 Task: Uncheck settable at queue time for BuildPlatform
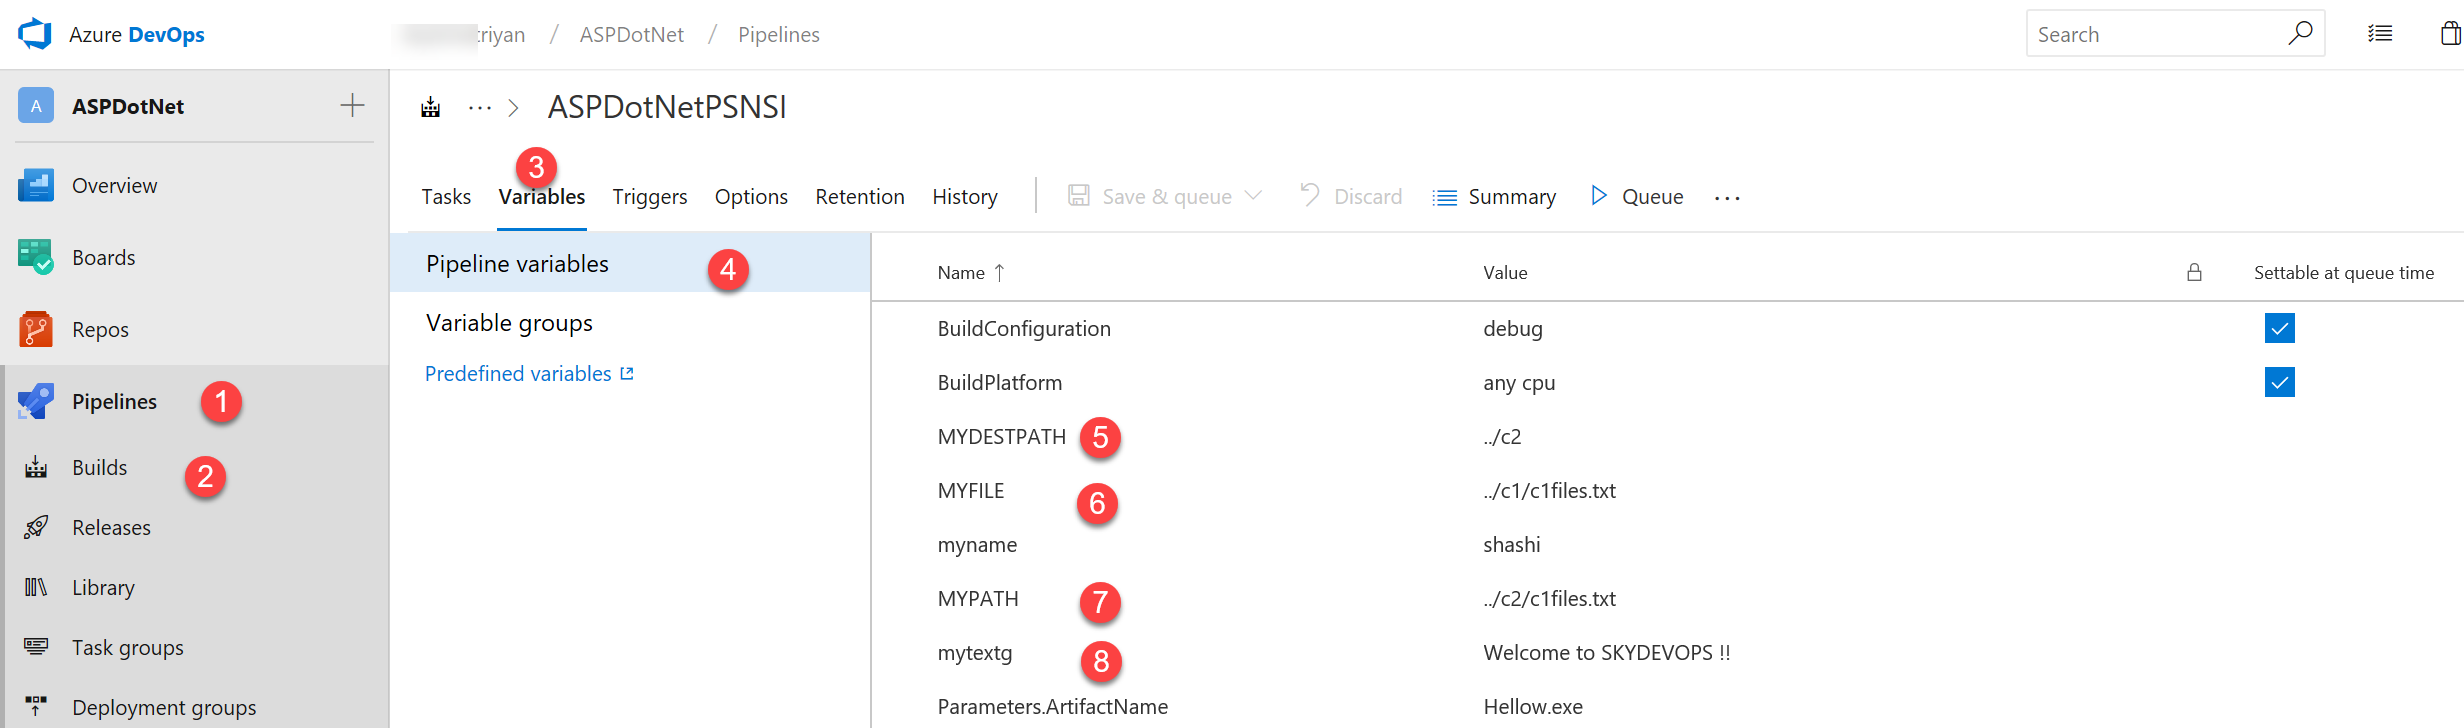[2280, 382]
